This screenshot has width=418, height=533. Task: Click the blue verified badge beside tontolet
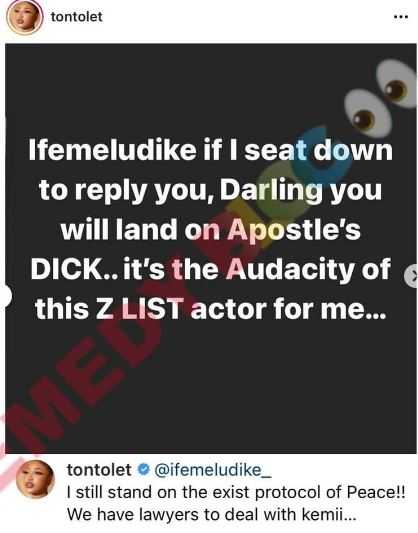pos(143,470)
